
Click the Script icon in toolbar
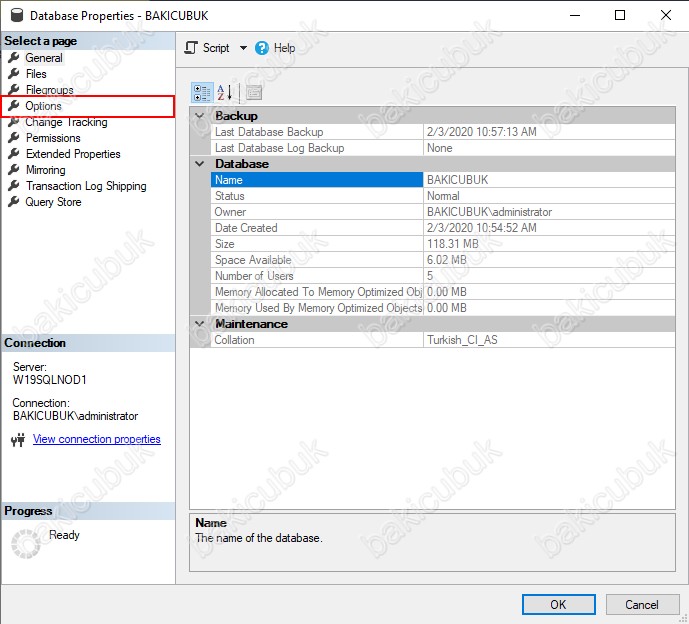[192, 48]
